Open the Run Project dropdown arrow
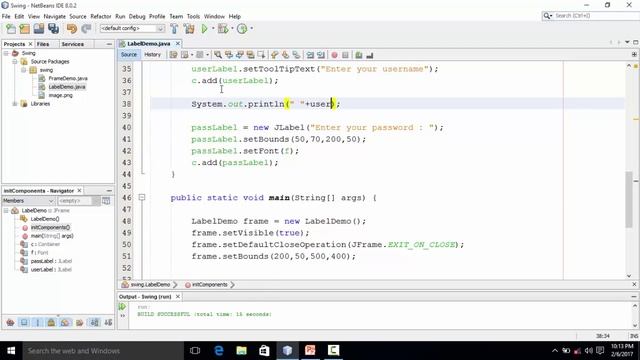 click(213, 29)
